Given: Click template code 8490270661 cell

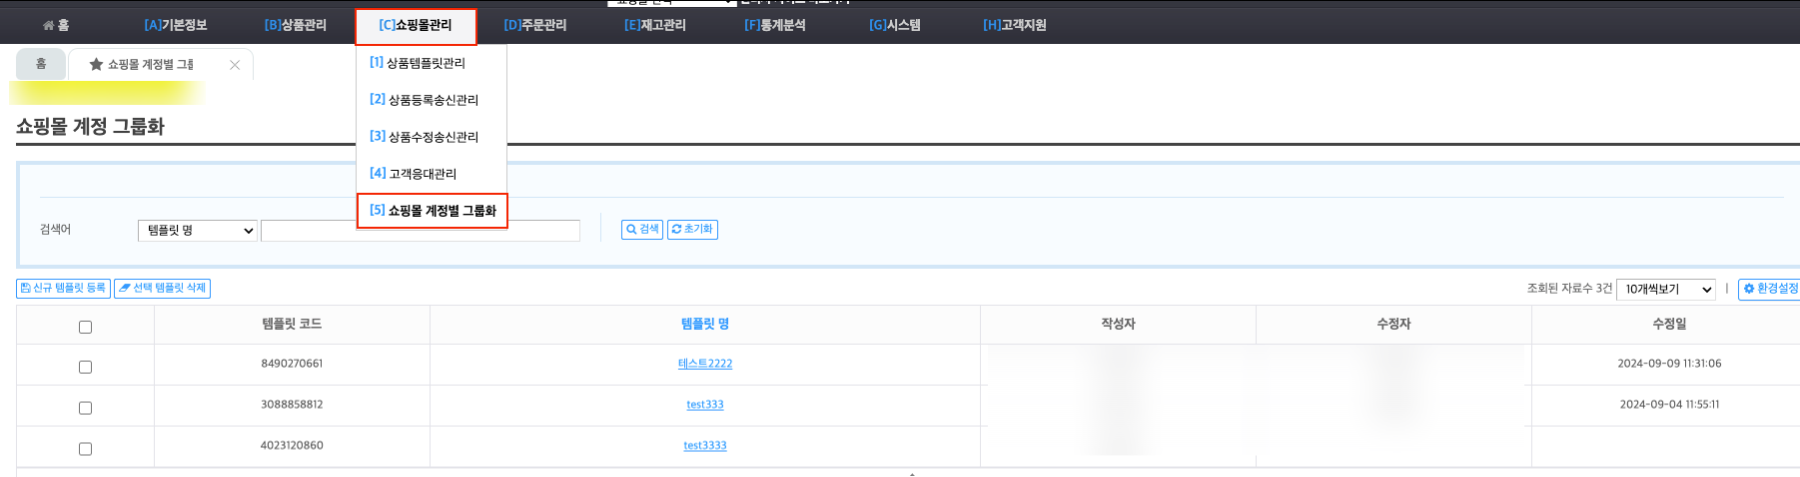Looking at the screenshot, I should (292, 364).
